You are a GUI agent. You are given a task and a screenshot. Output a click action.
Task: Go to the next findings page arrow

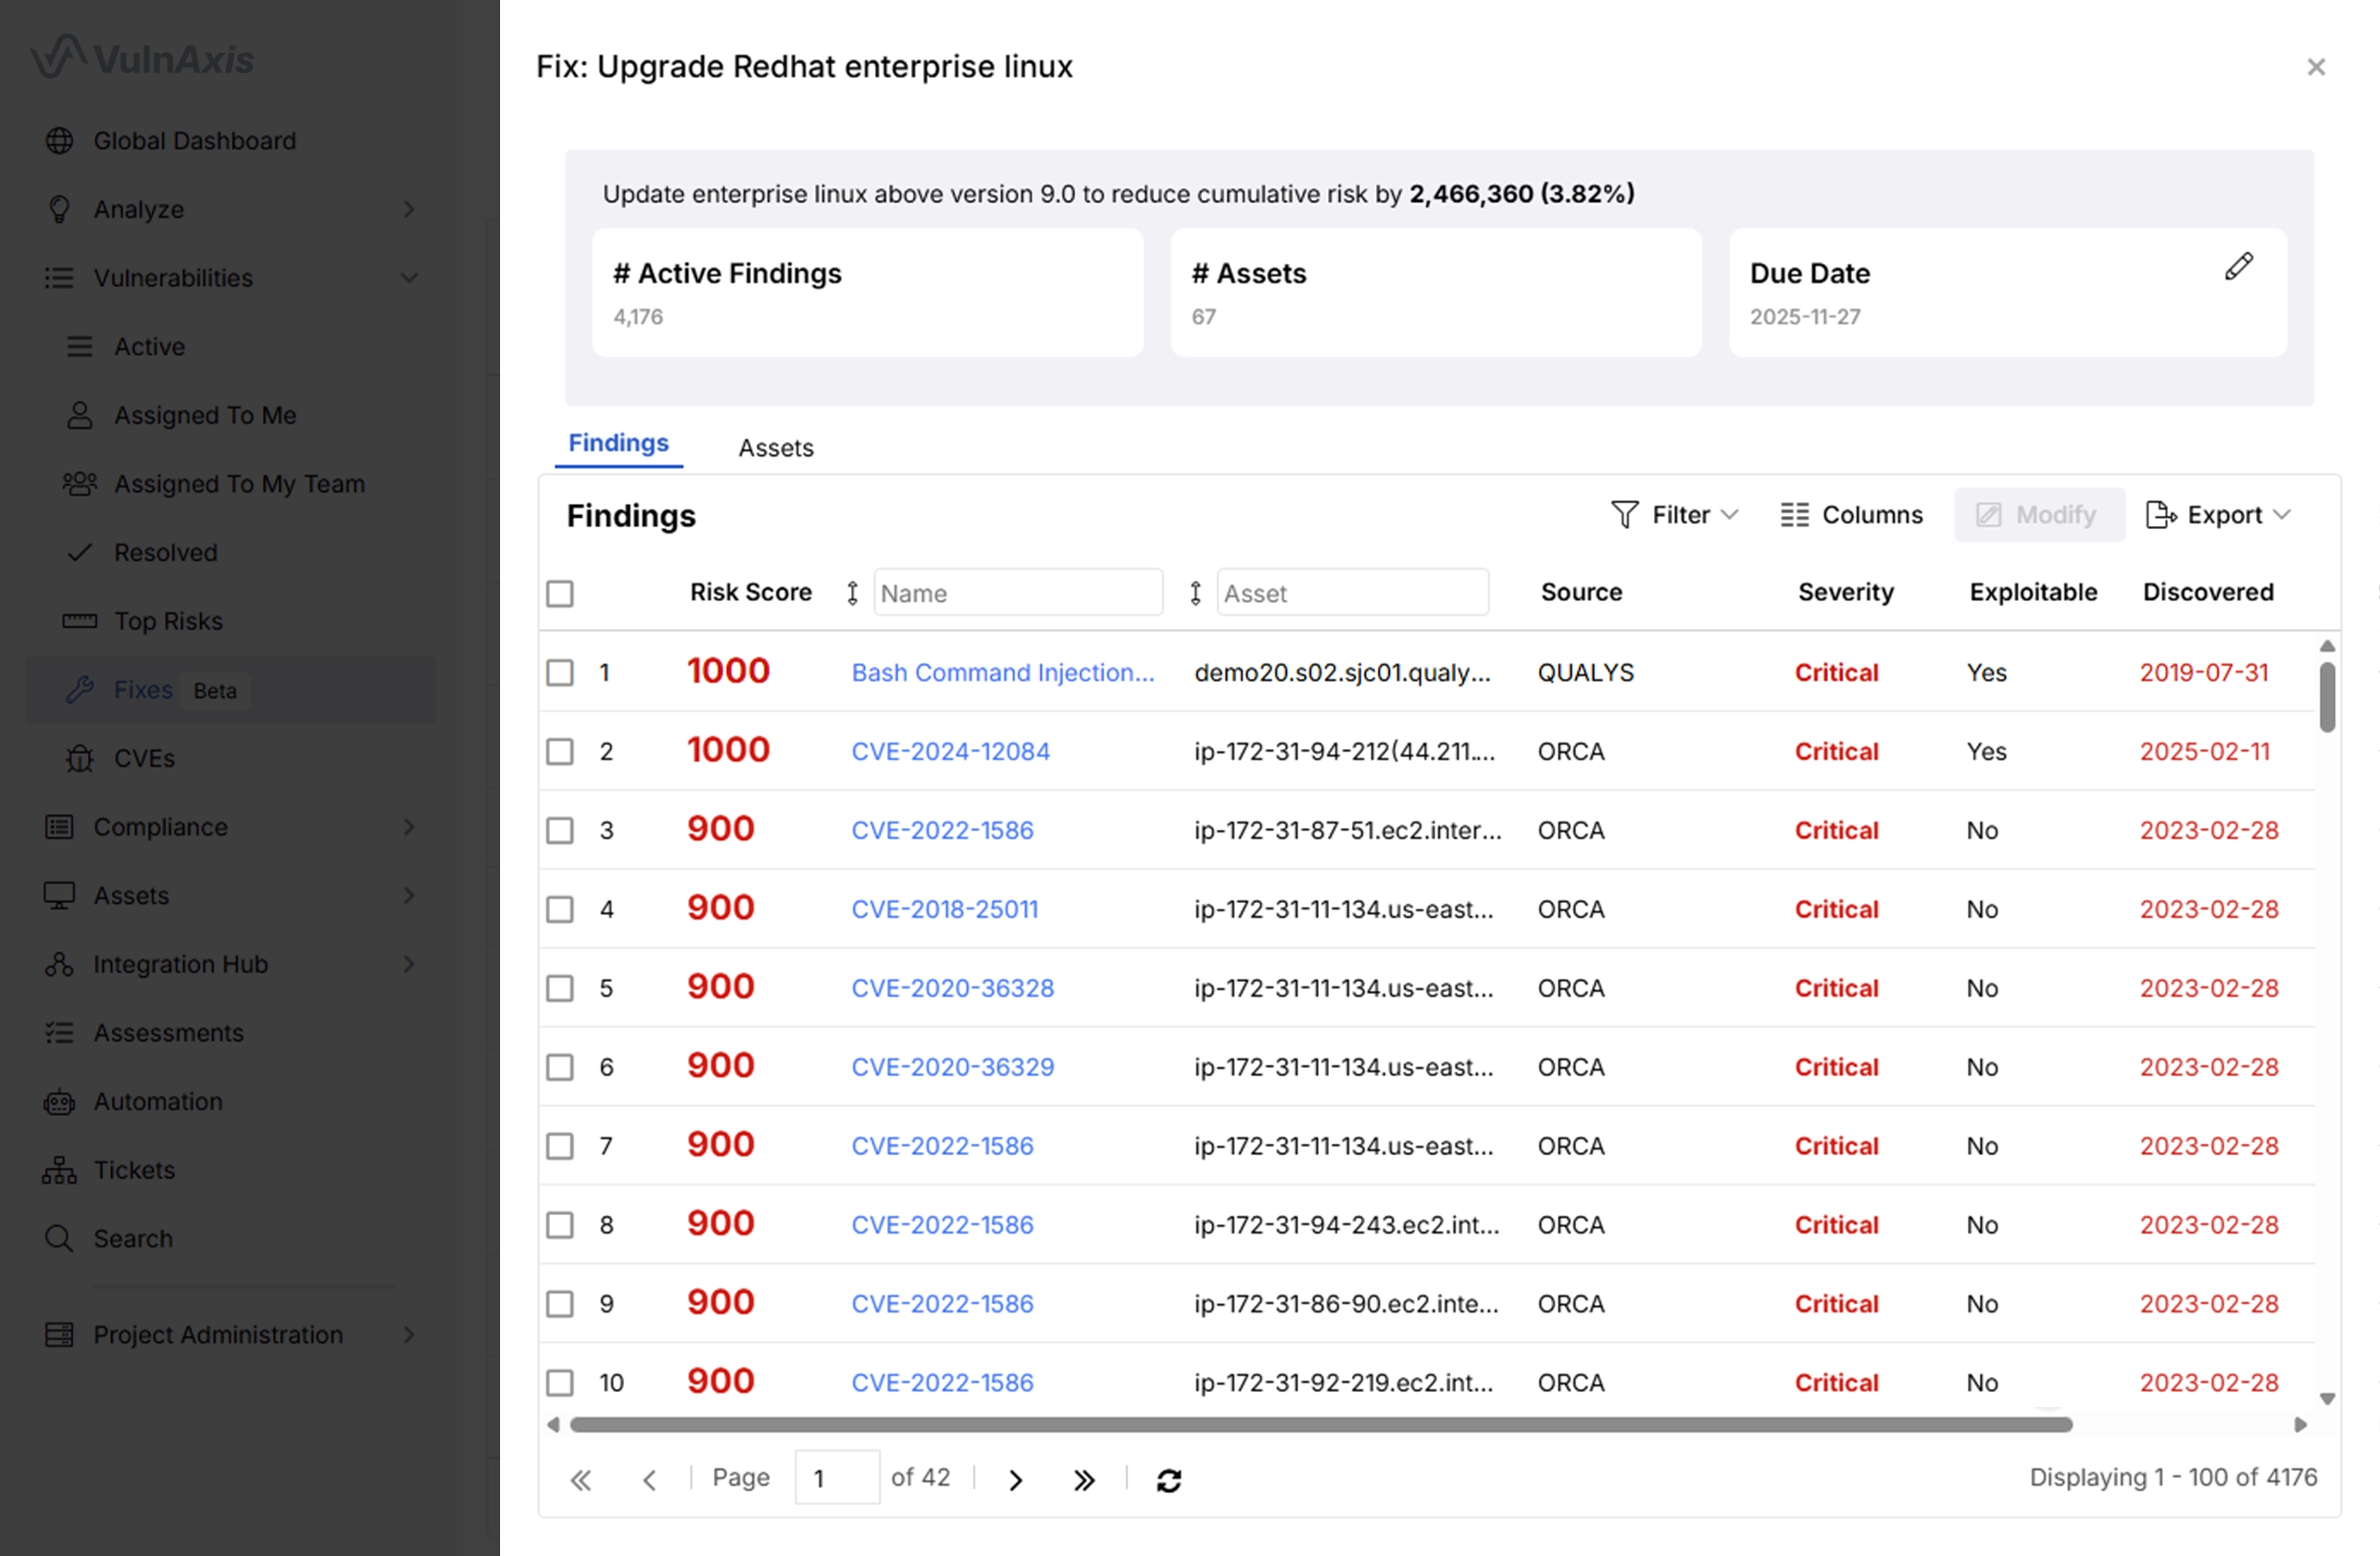click(1016, 1480)
